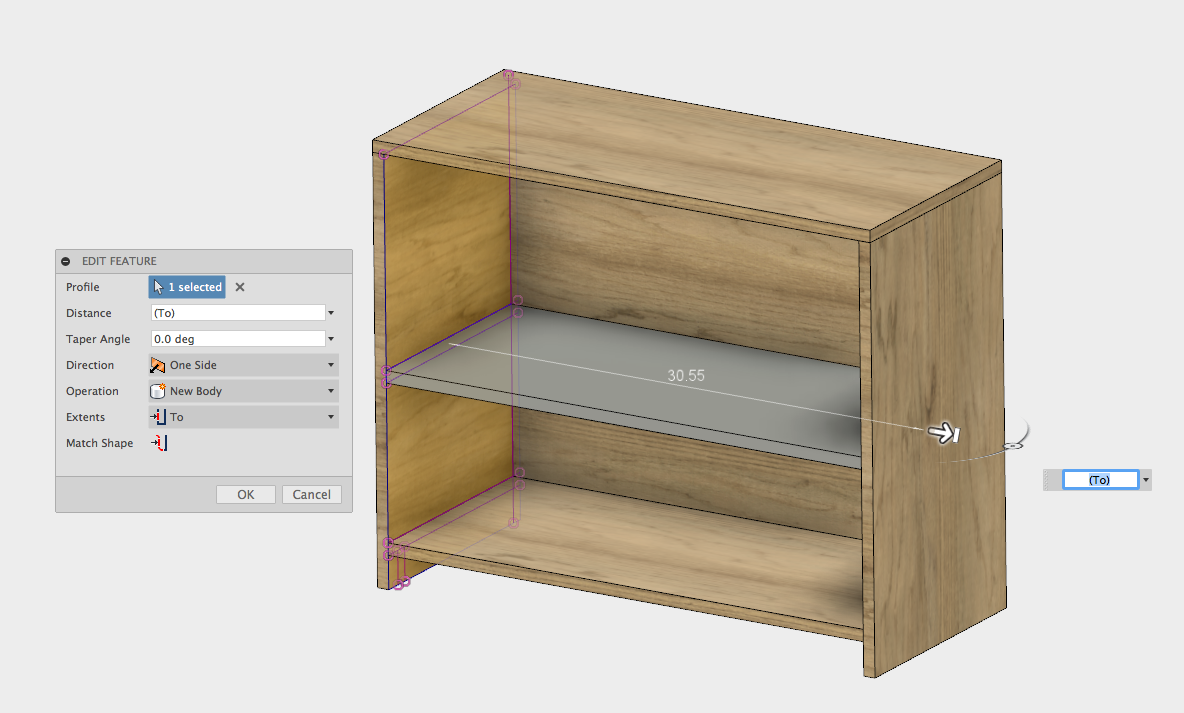Click the To extents icon
This screenshot has width=1184, height=713.
[158, 417]
